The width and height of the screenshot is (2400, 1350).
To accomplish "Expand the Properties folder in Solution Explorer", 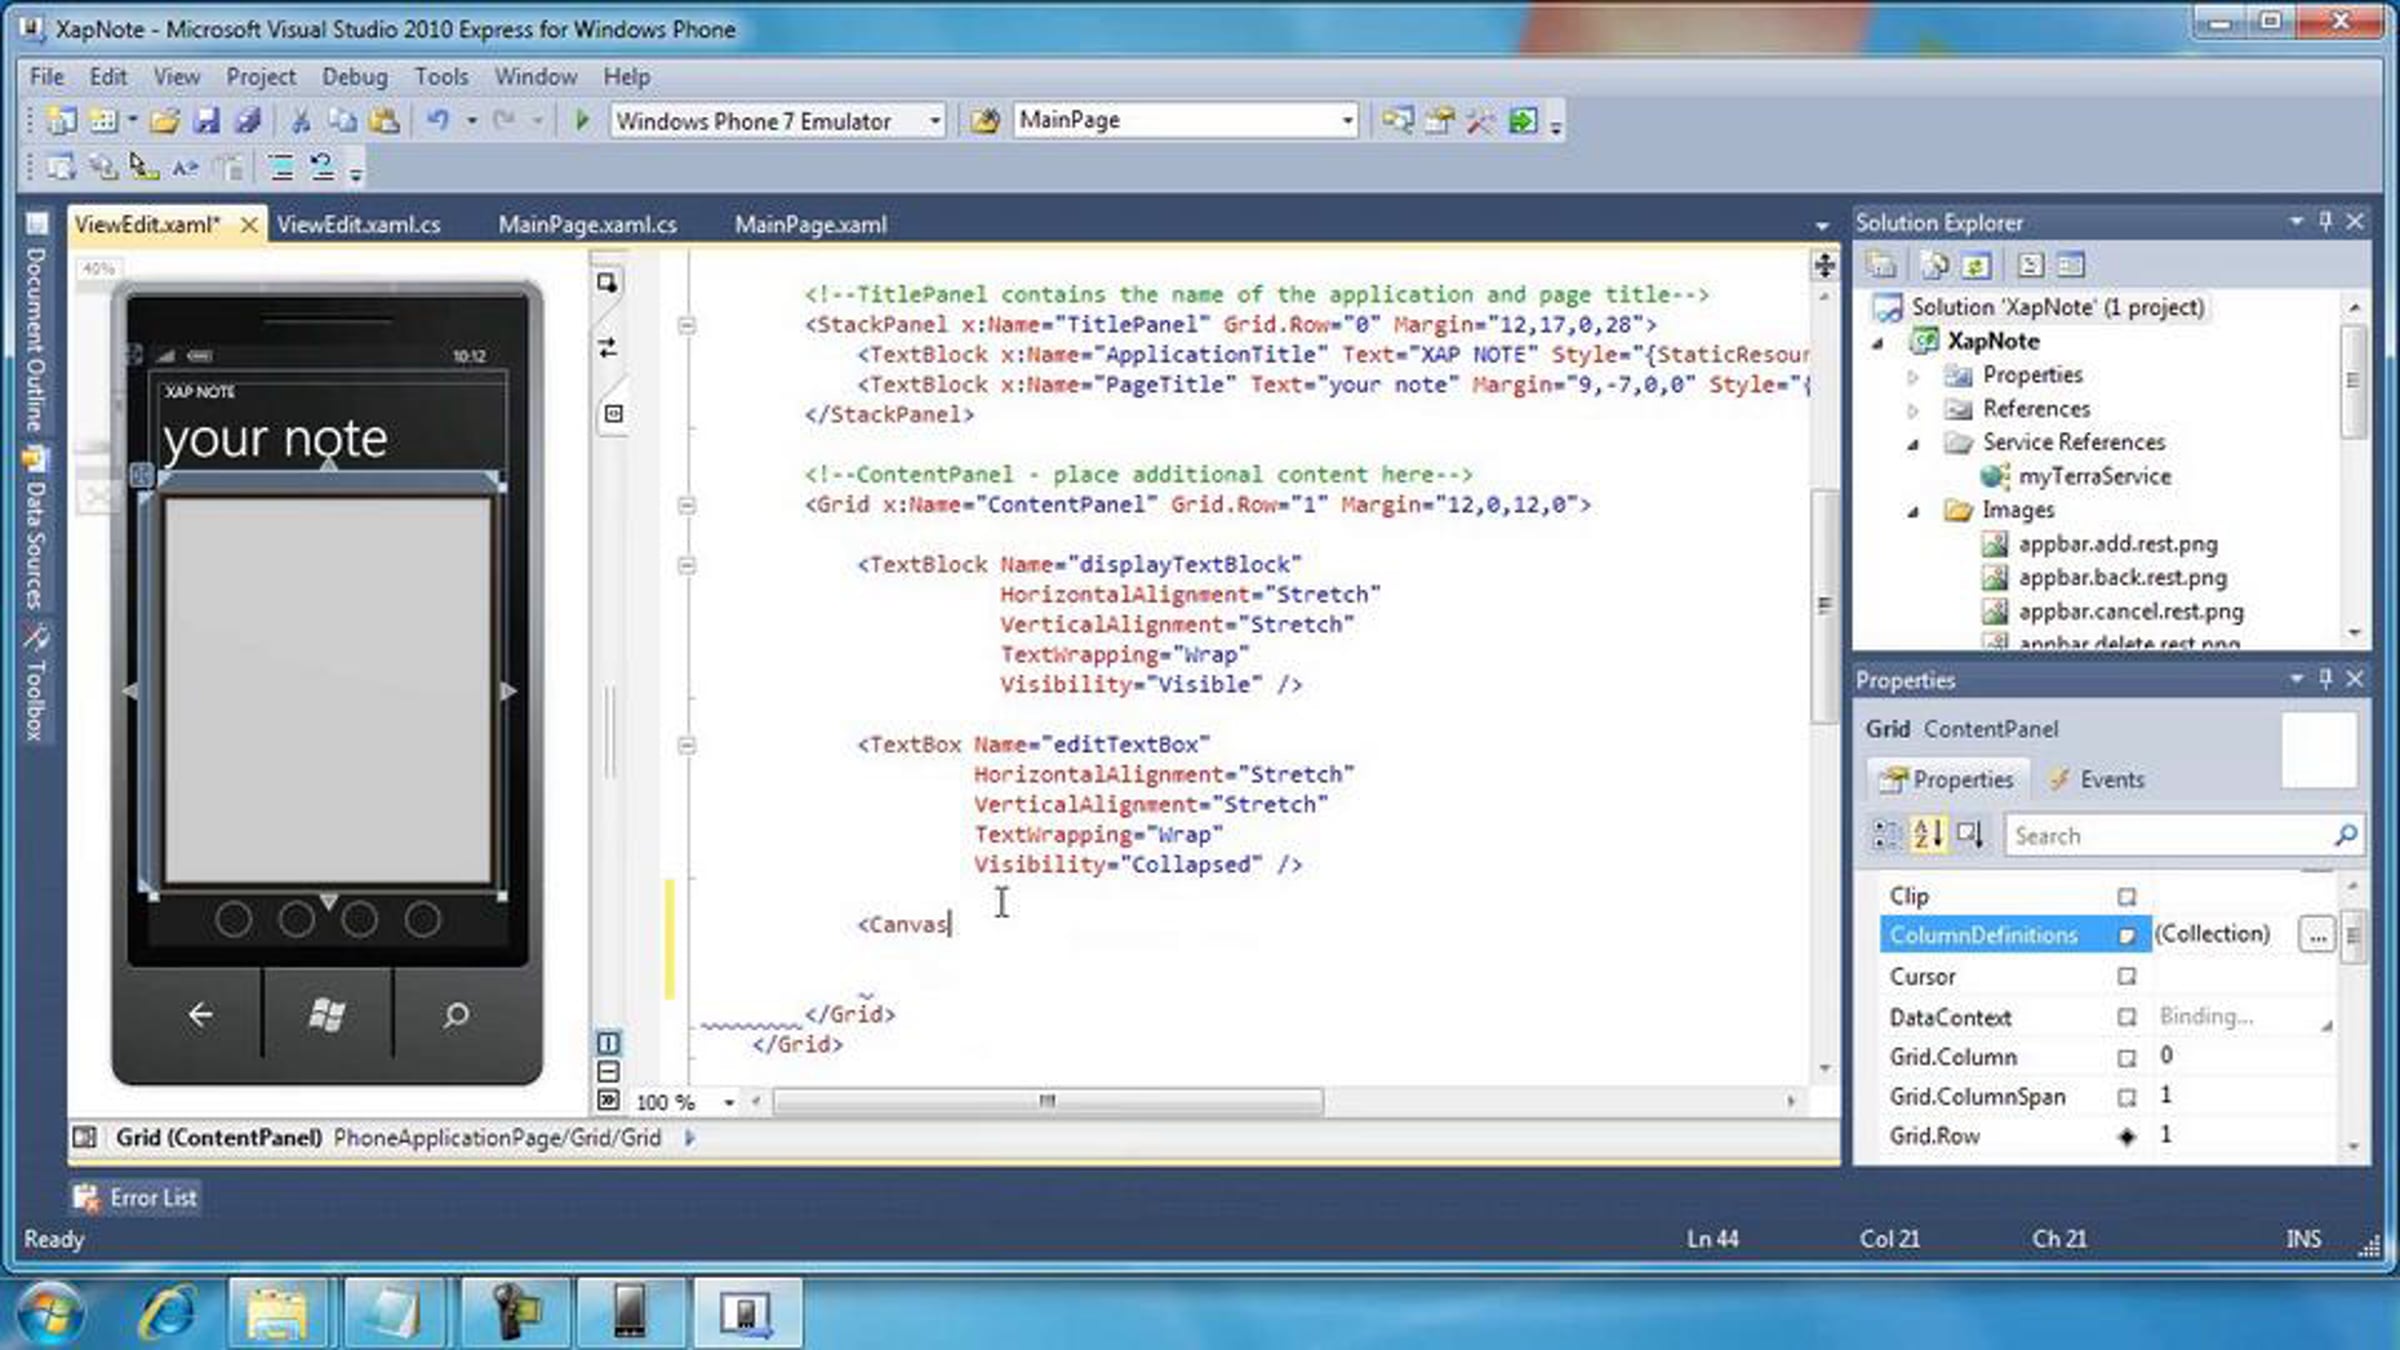I will coord(1912,376).
